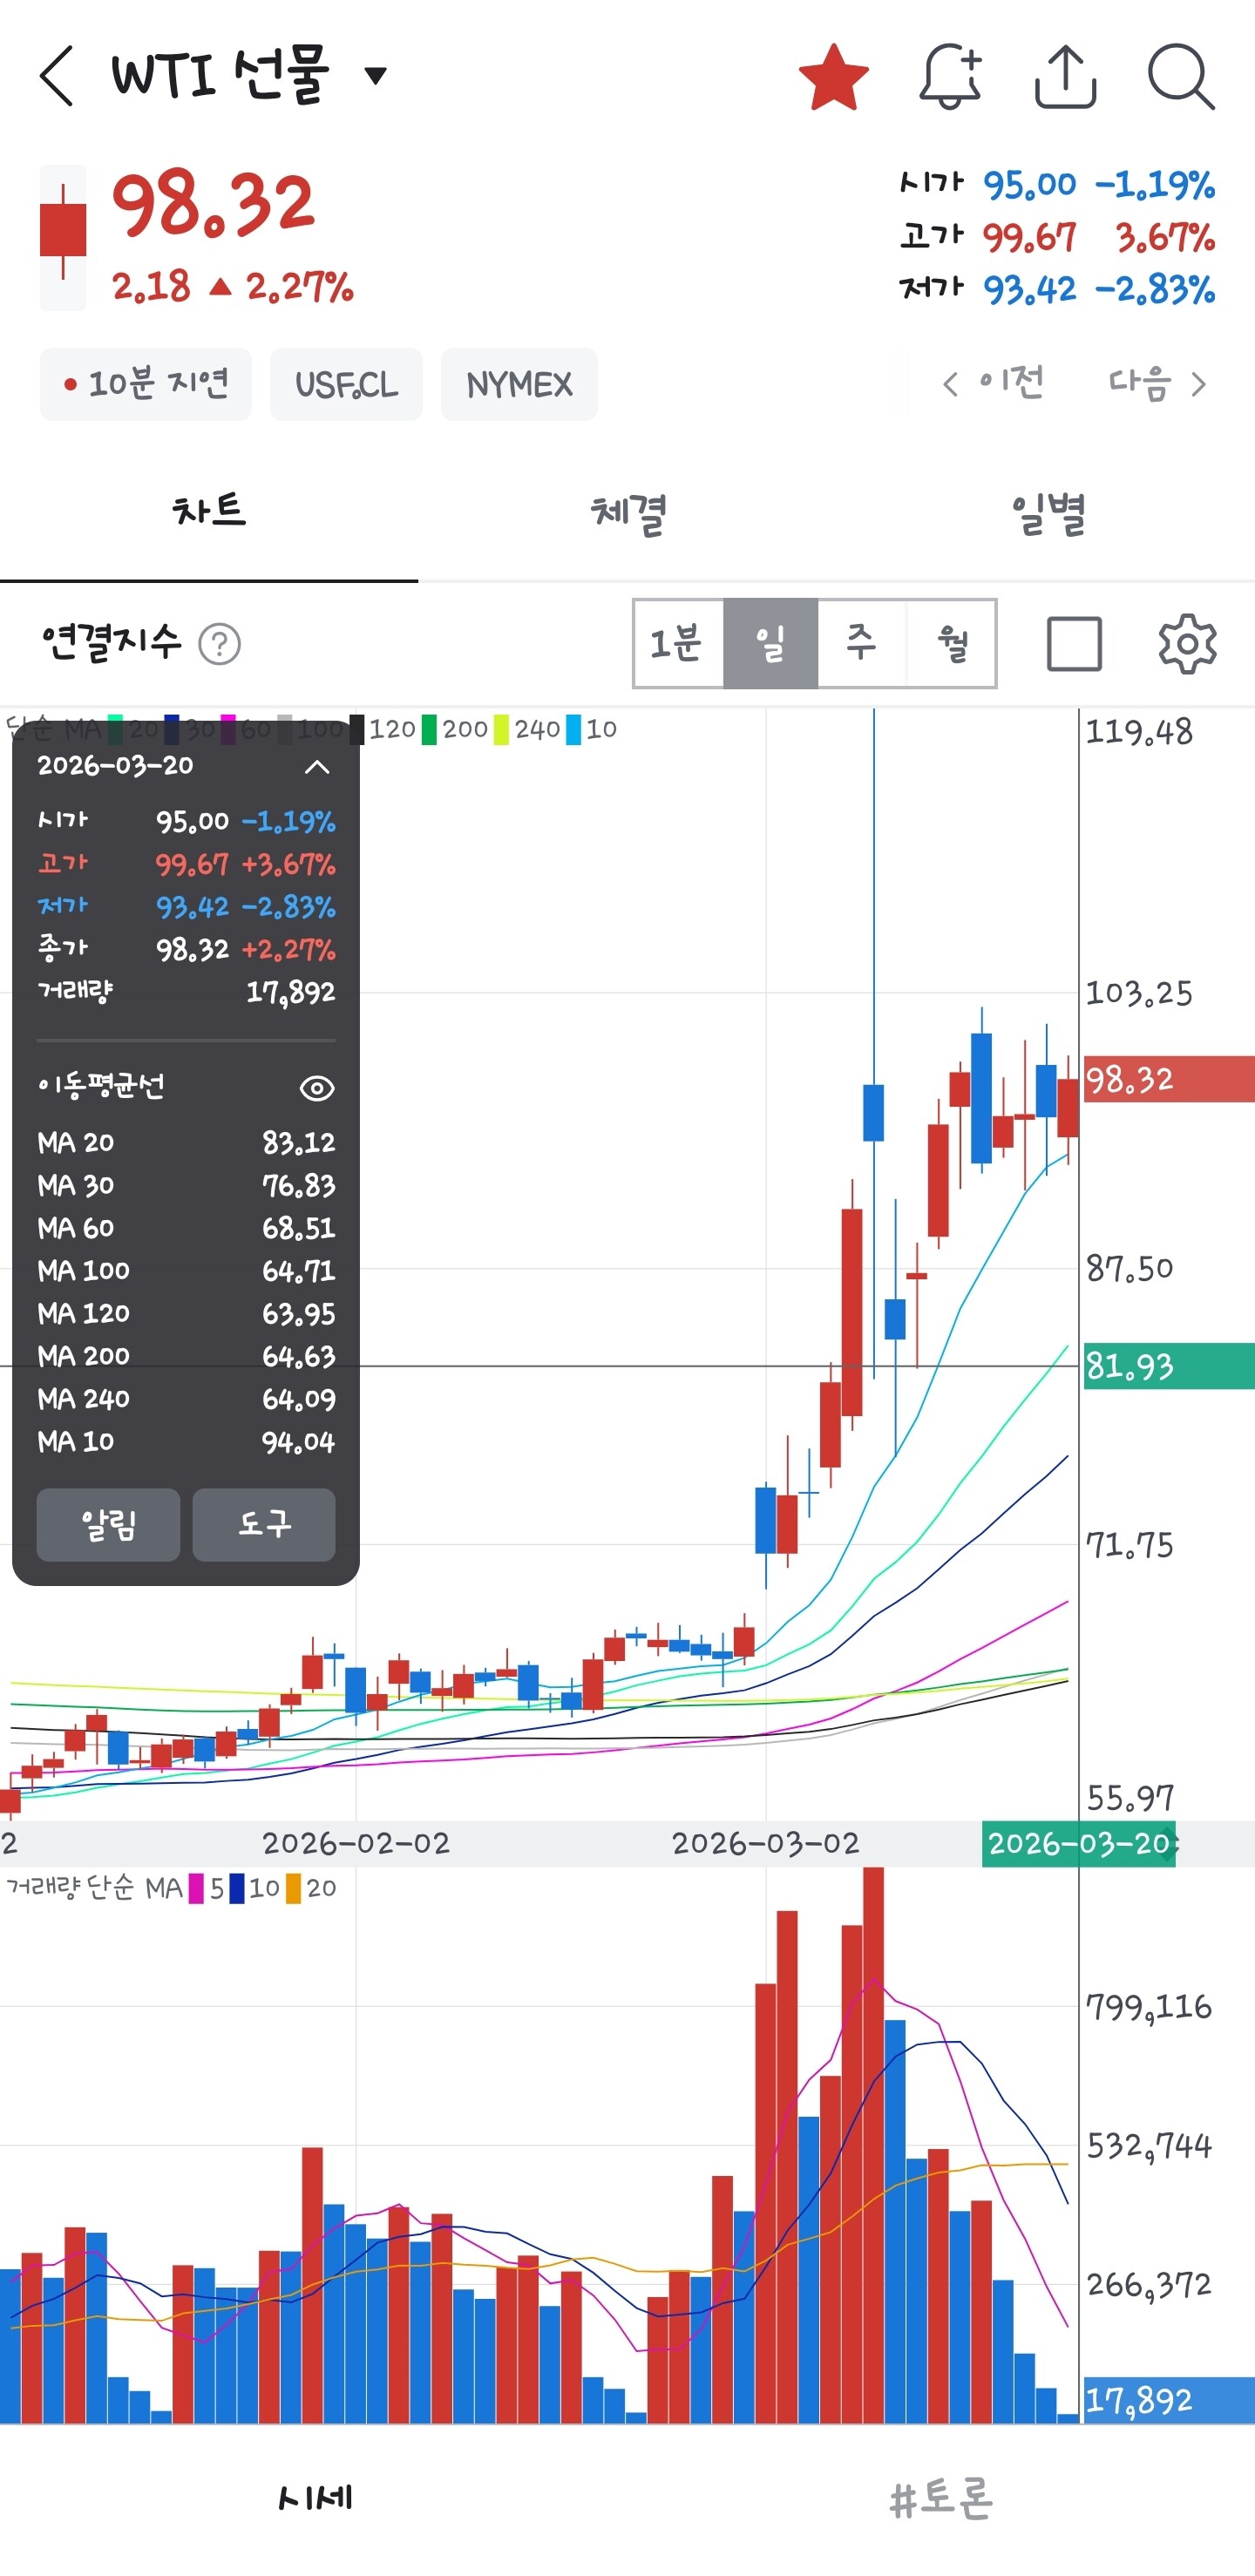Tap the fullscreen chart square icon
Screen dimensions: 1255x2576
coord(1074,644)
